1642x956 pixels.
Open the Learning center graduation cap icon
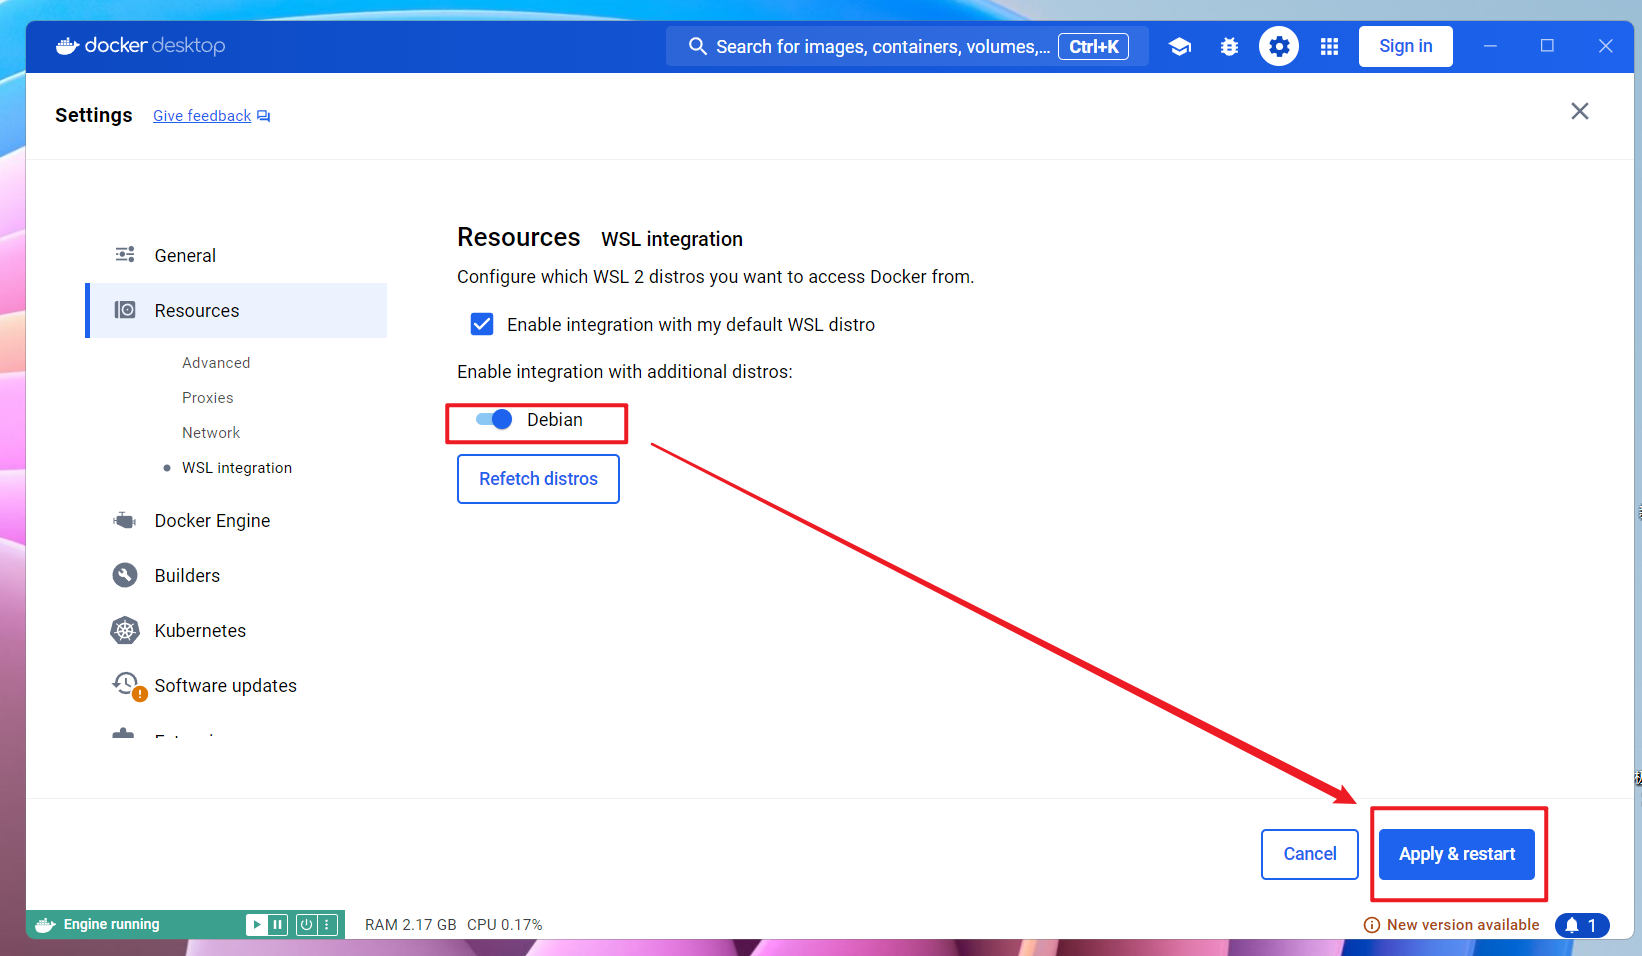click(x=1180, y=46)
